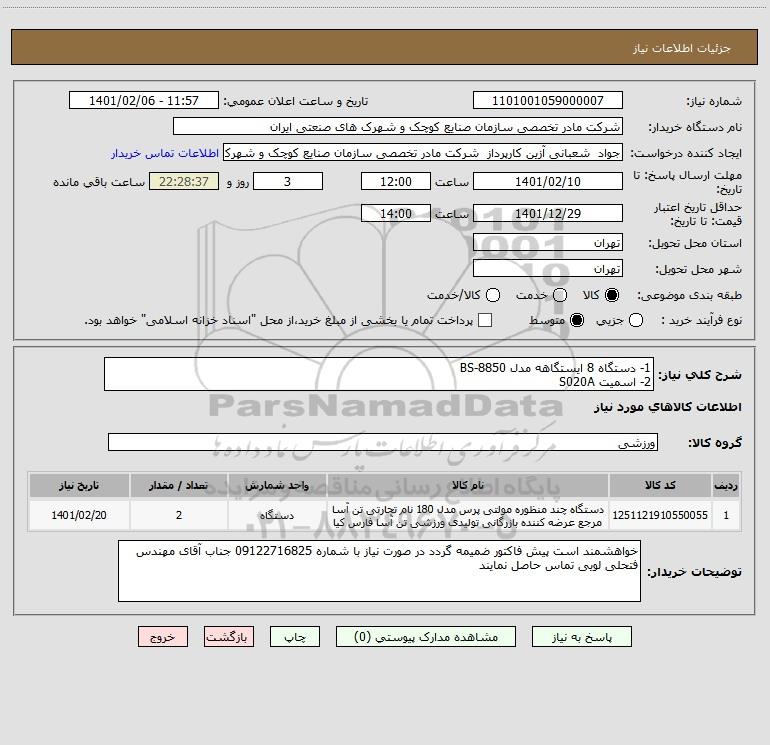Image resolution: width=770 pixels, height=745 pixels.
Task: Click مشاهده مدارک پیوستی button
Action: point(426,637)
